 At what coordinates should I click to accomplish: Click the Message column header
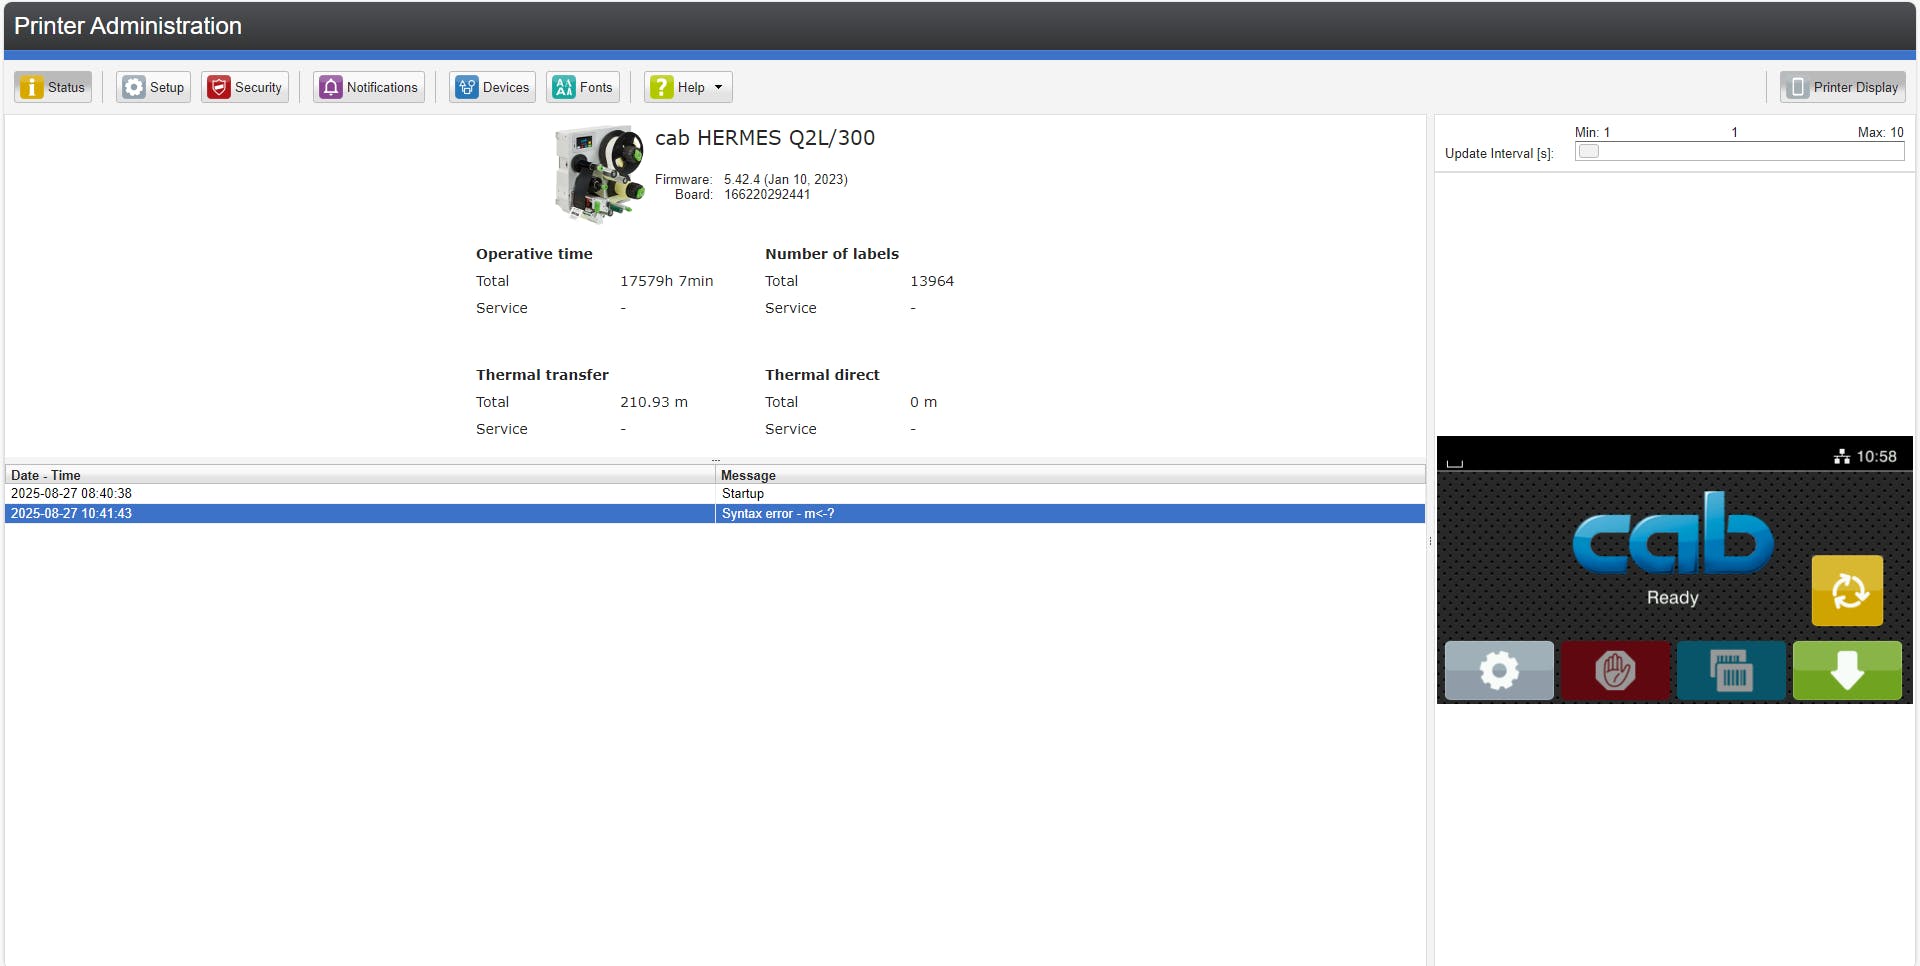tap(1070, 475)
